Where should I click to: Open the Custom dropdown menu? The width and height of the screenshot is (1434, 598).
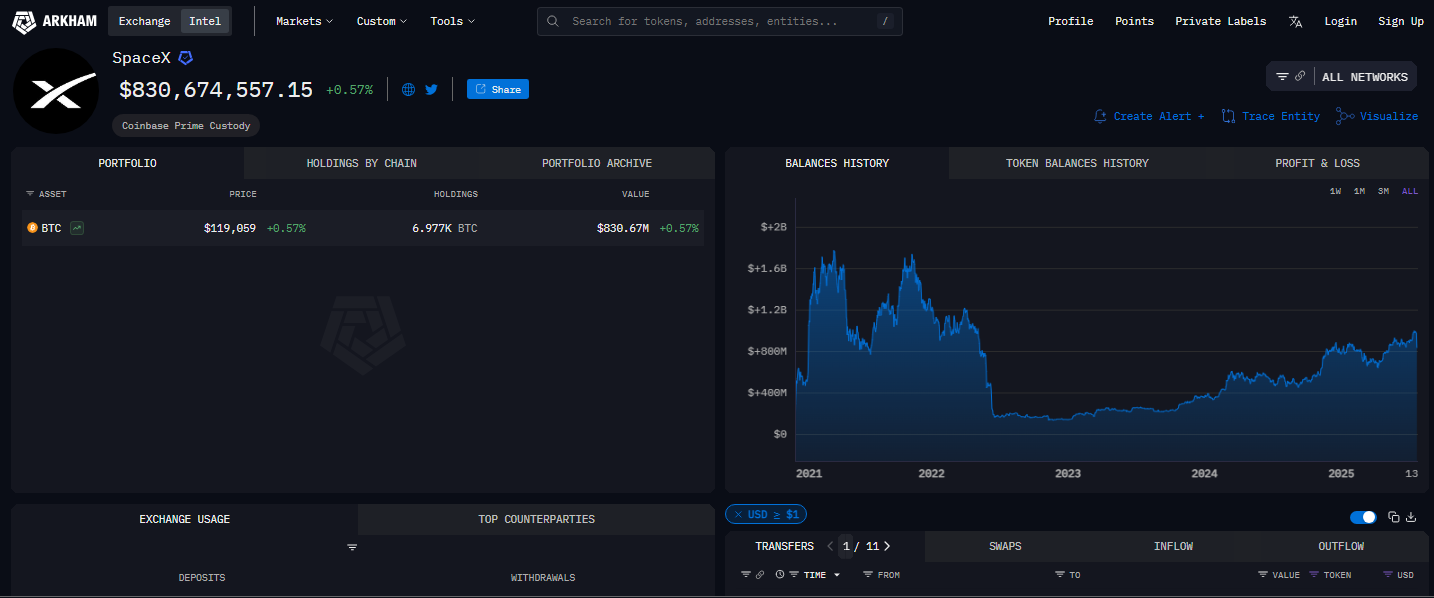pyautogui.click(x=382, y=21)
